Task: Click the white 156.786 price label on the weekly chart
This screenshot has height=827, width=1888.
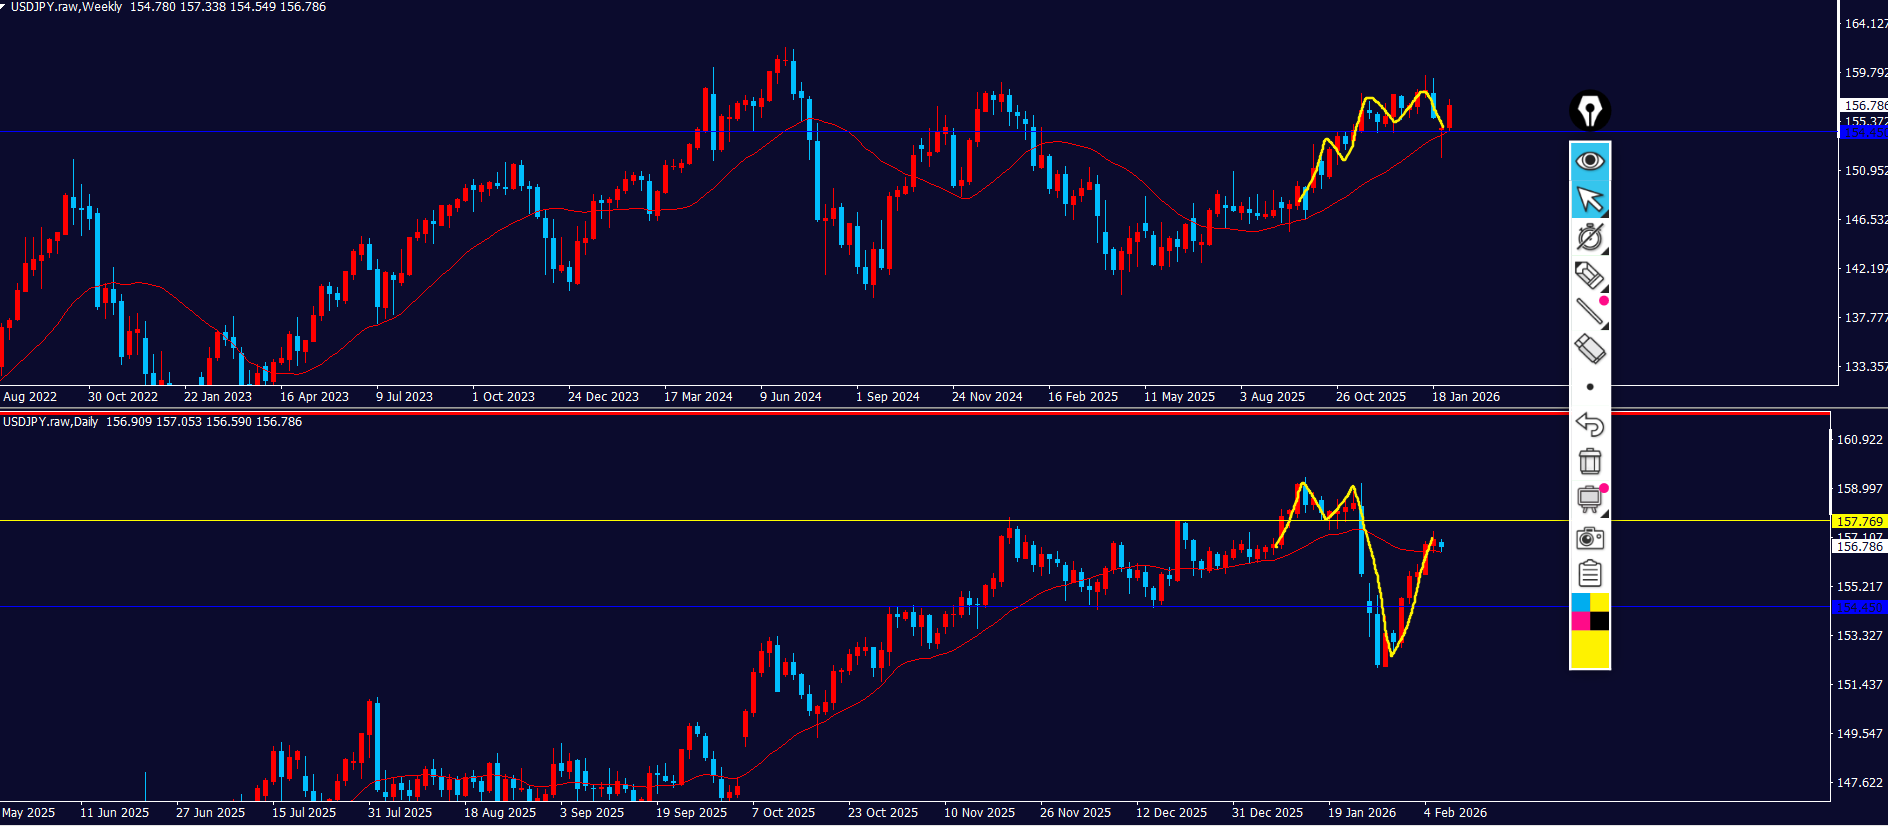Action: pyautogui.click(x=1865, y=105)
